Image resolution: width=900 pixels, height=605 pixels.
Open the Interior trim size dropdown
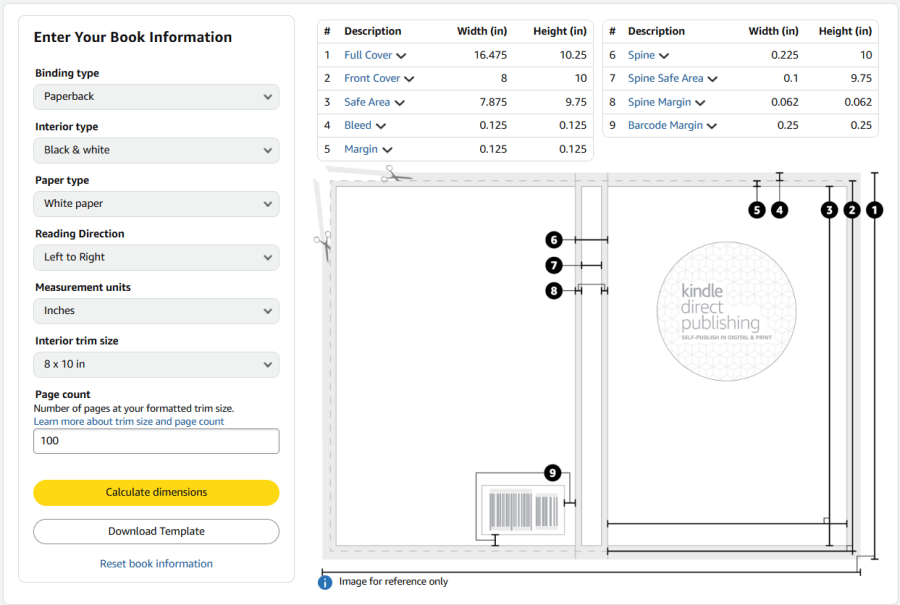[x=156, y=364]
